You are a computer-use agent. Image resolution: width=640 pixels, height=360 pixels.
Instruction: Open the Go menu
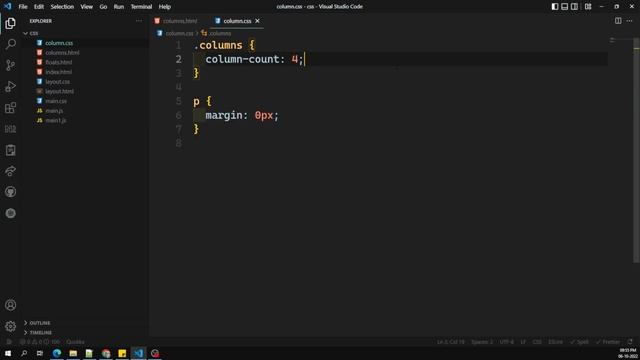(x=103, y=7)
